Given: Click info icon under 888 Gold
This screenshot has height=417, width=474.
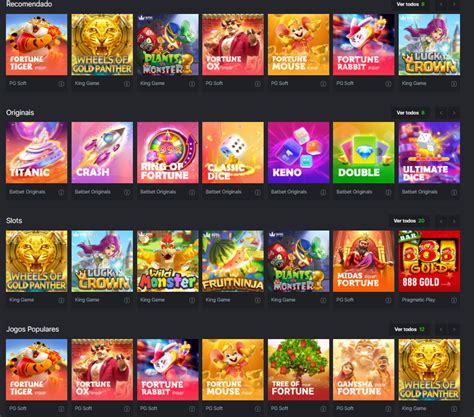Looking at the screenshot, I should point(454,300).
